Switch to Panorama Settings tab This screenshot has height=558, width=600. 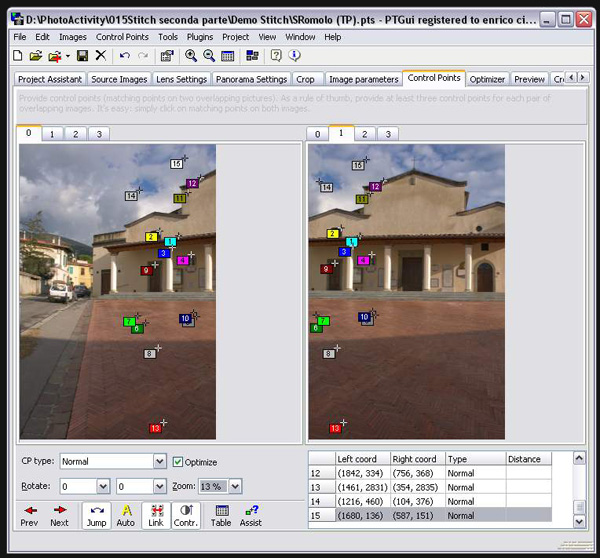tap(251, 79)
